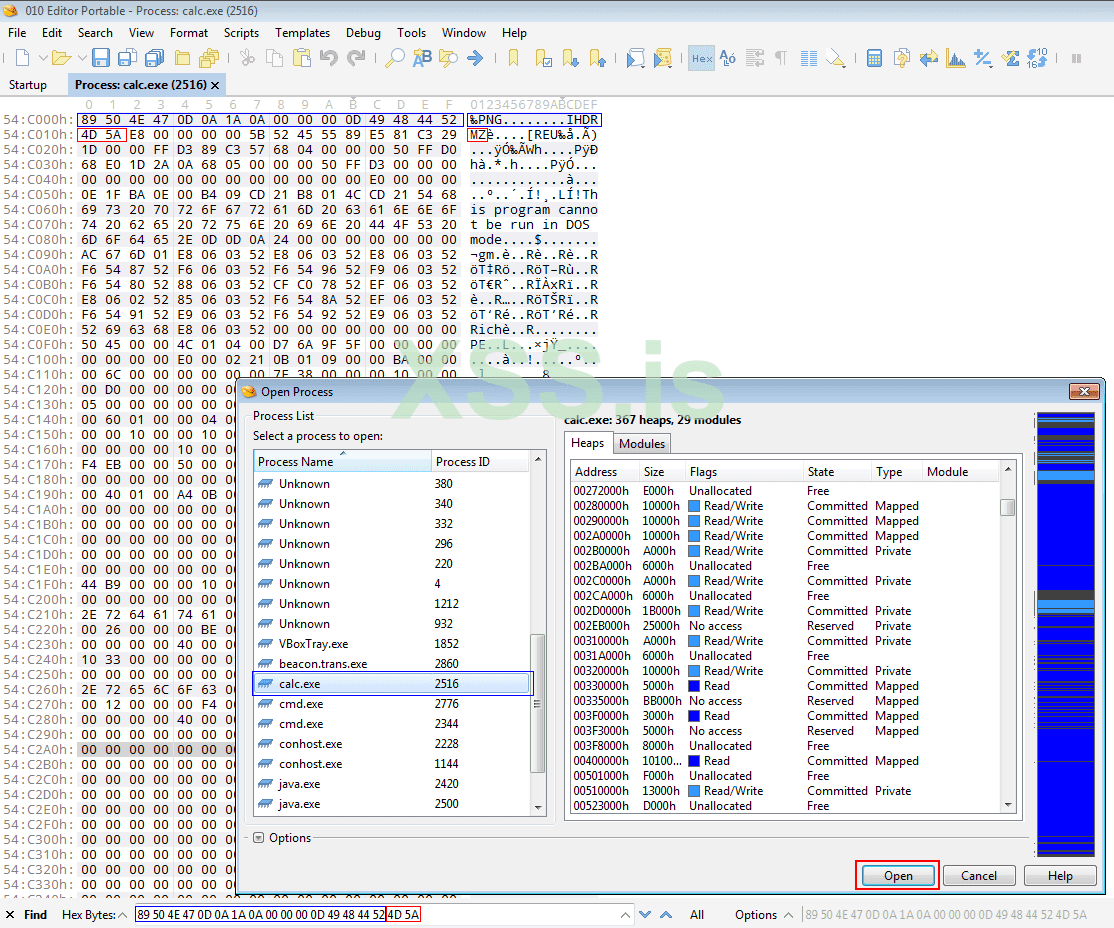Switch to the Modules tab
This screenshot has width=1114, height=928.
pyautogui.click(x=641, y=443)
